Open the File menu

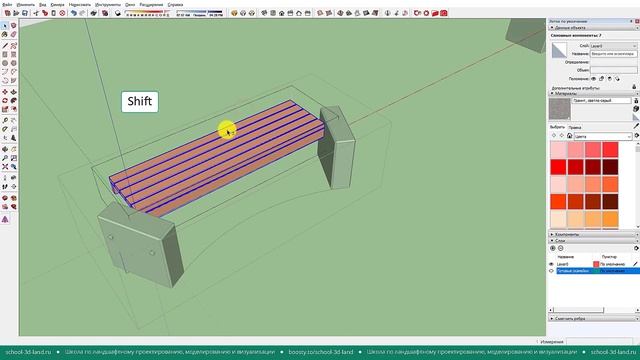tap(7, 4)
